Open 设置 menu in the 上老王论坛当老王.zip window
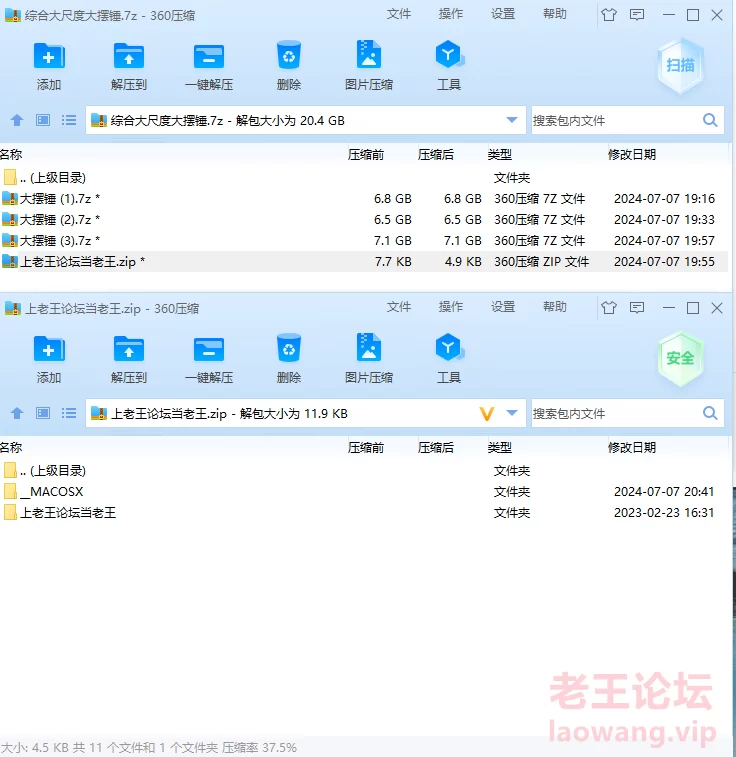This screenshot has width=736, height=757. click(x=503, y=307)
